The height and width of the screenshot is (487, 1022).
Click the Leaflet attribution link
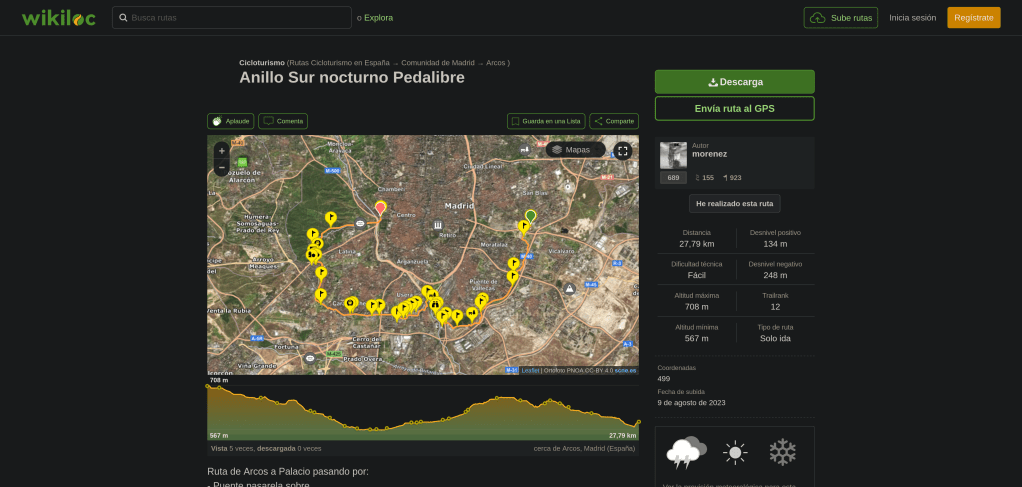(x=530, y=370)
